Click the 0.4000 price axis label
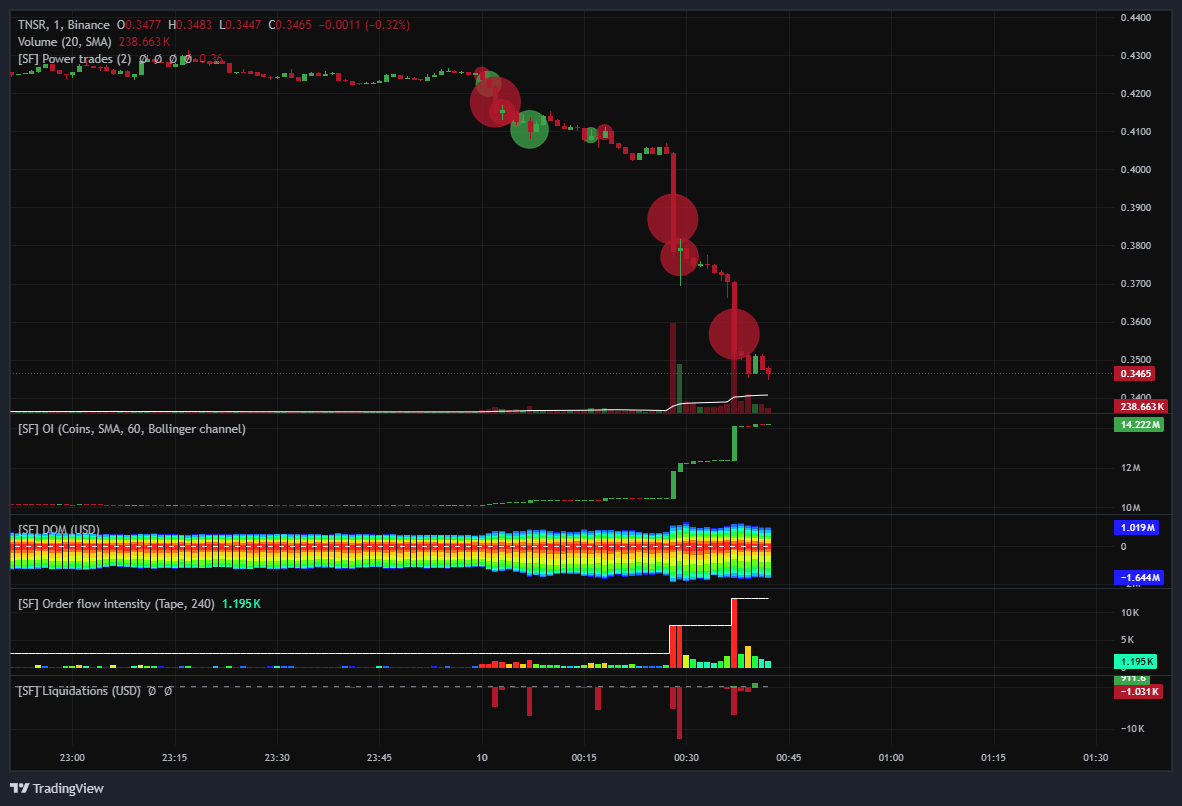Image resolution: width=1182 pixels, height=806 pixels. click(x=1135, y=170)
